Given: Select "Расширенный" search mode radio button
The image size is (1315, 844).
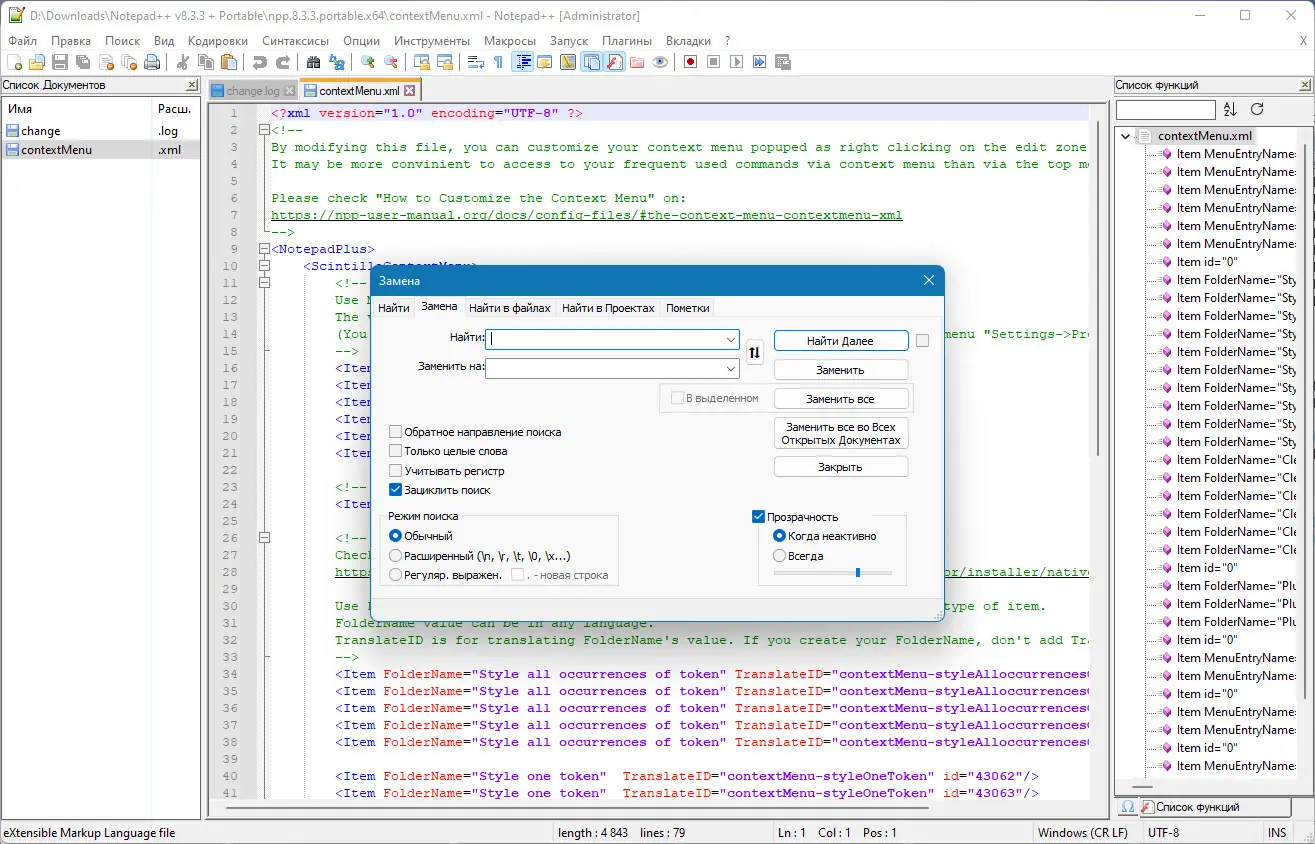Looking at the screenshot, I should click(x=396, y=556).
